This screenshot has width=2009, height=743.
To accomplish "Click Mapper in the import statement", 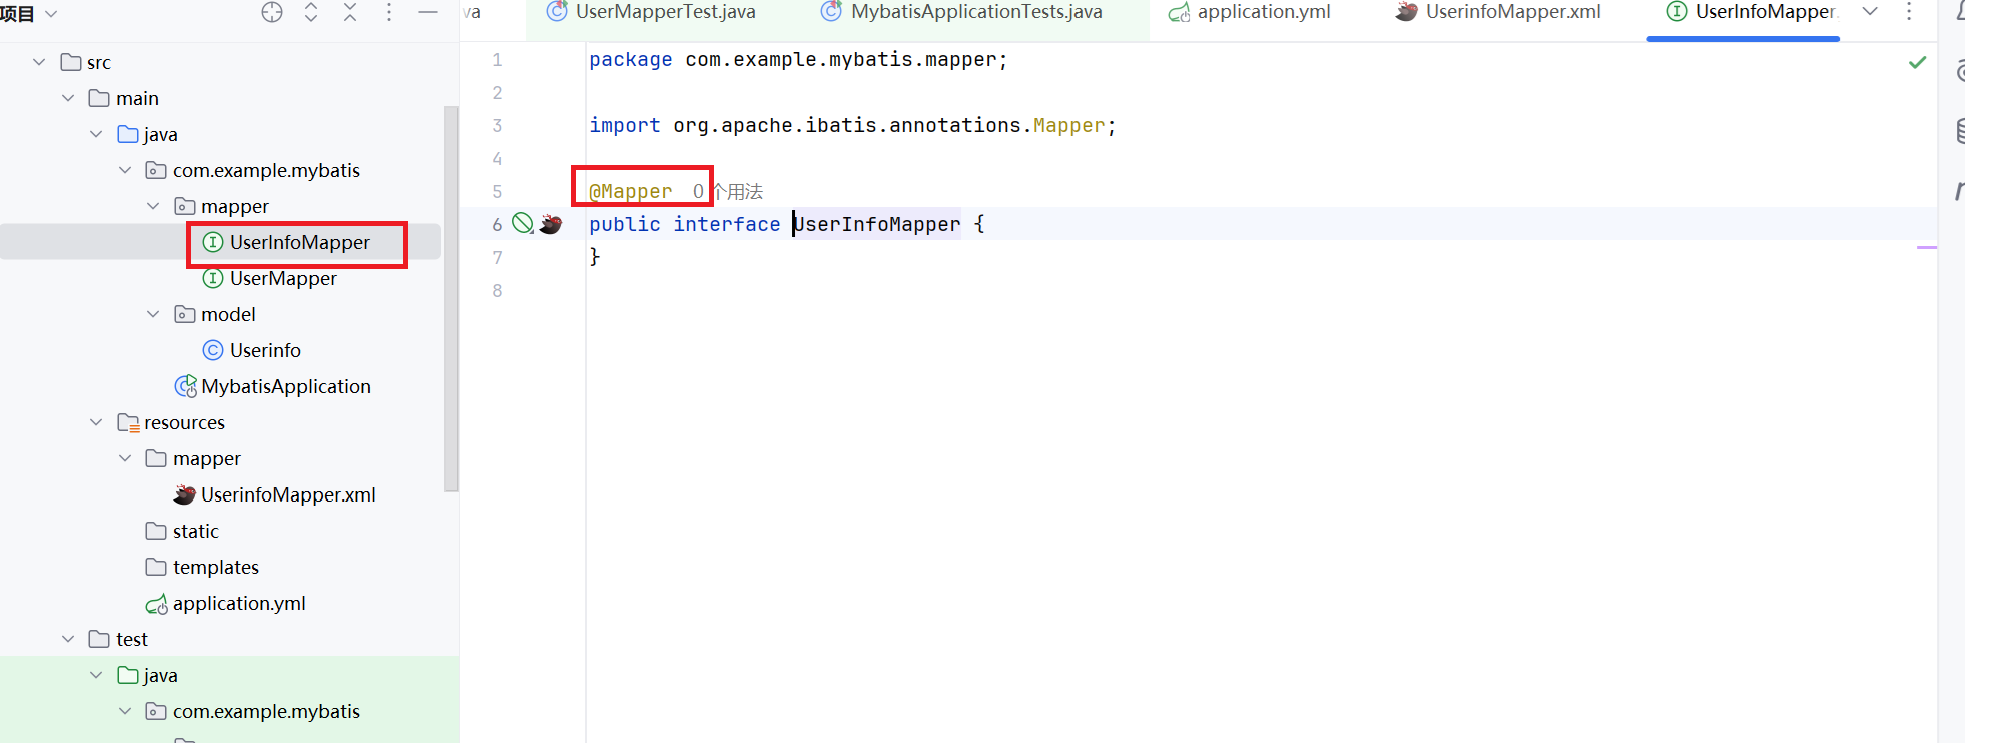I will 1069,125.
